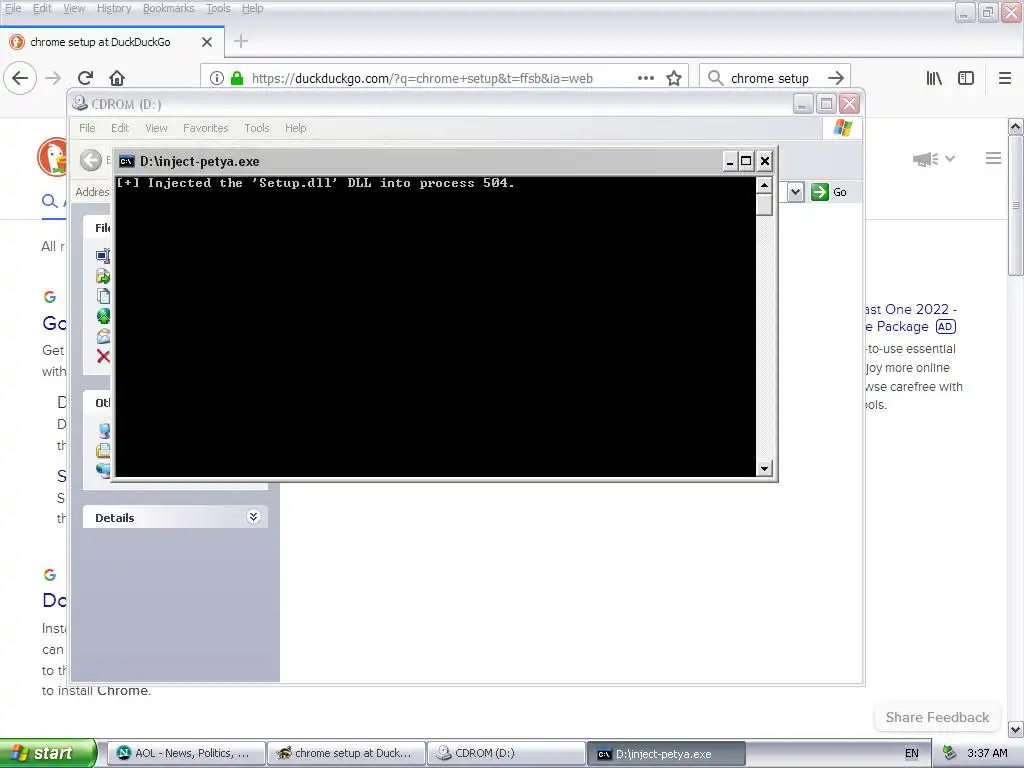The height and width of the screenshot is (768, 1024).
Task: Open Firefox library icon
Action: pyautogui.click(x=934, y=78)
